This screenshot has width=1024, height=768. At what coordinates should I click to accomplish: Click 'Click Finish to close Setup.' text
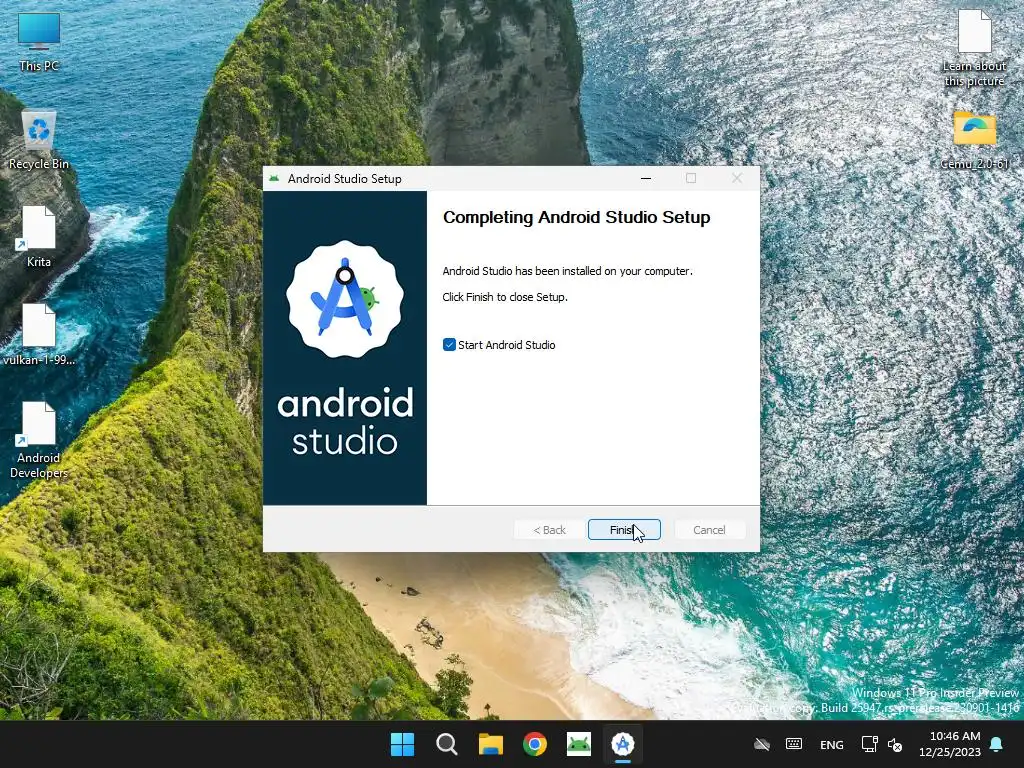505,297
